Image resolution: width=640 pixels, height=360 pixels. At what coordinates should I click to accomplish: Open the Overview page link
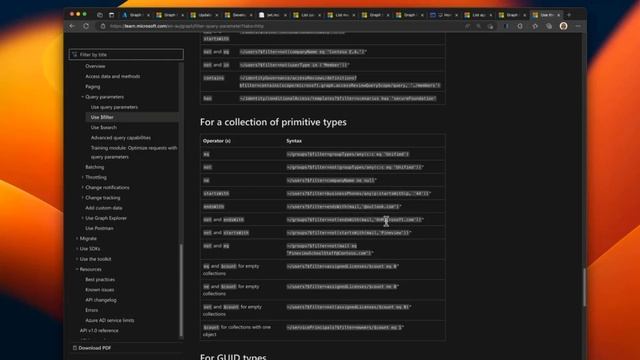coord(95,66)
